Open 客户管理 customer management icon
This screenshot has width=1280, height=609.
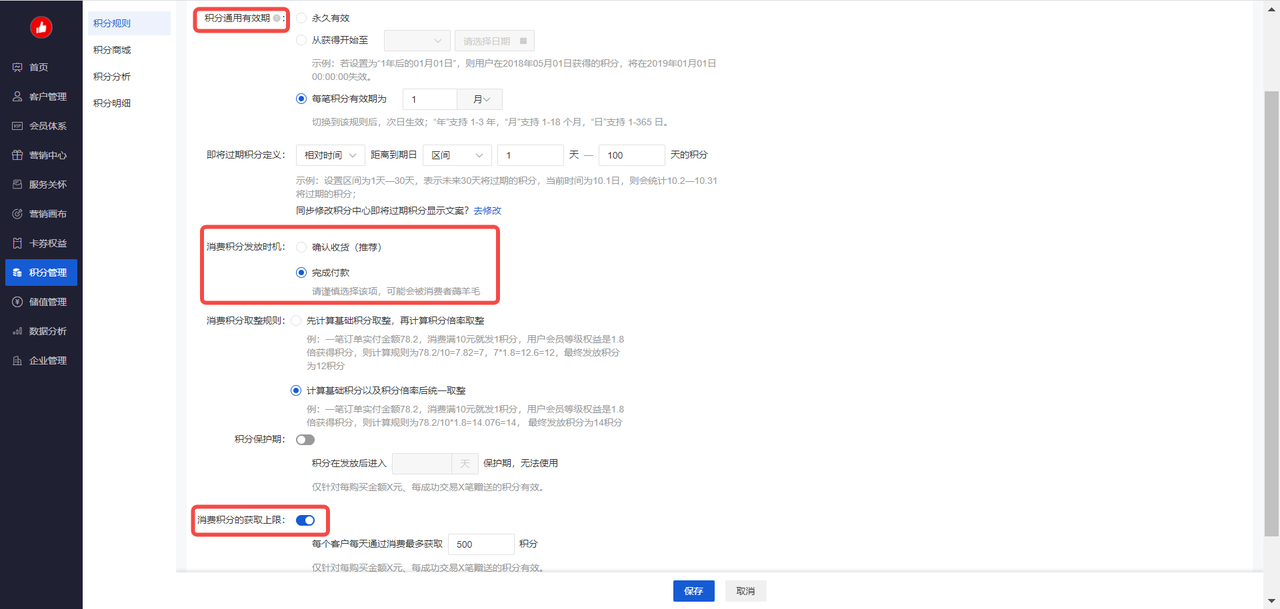point(18,97)
